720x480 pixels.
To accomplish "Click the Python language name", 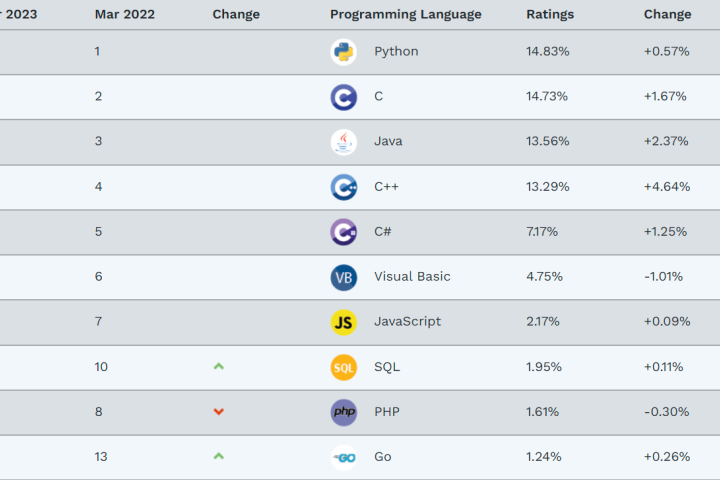I will 396,51.
